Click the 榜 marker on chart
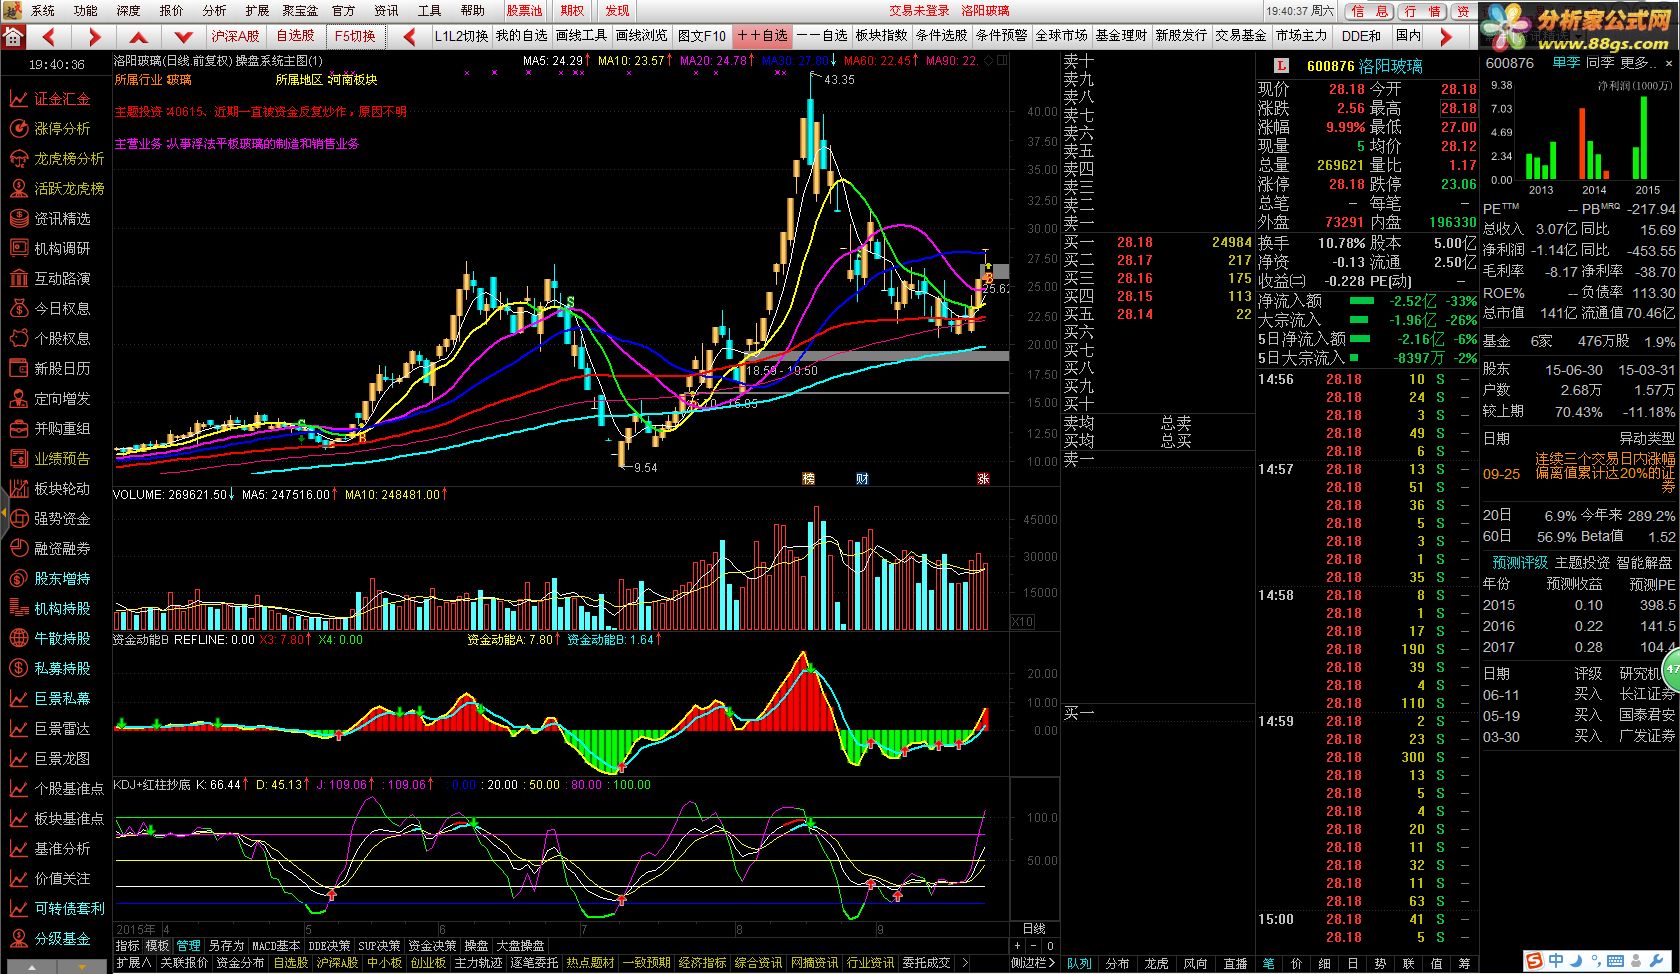The width and height of the screenshot is (1680, 974). (x=809, y=479)
